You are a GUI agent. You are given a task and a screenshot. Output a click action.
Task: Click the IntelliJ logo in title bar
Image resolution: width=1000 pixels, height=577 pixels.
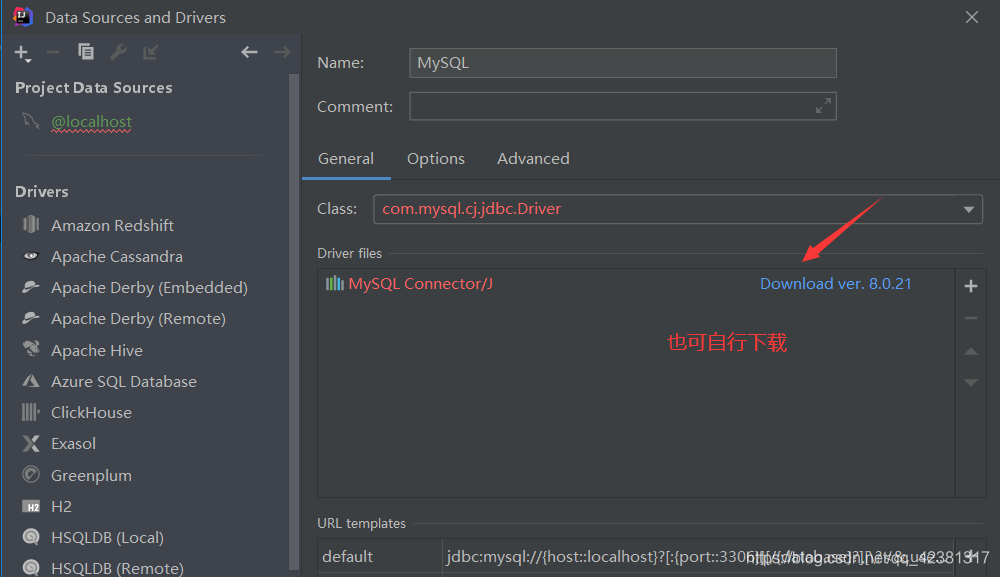(22, 17)
